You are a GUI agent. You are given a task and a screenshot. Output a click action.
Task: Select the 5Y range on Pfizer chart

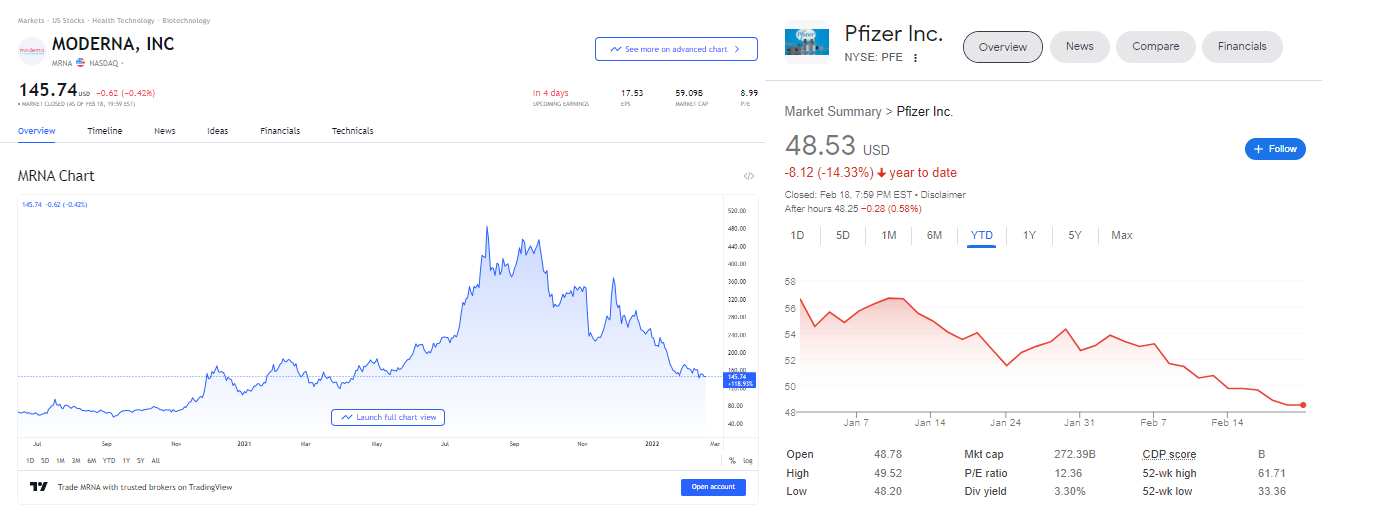coord(1075,235)
